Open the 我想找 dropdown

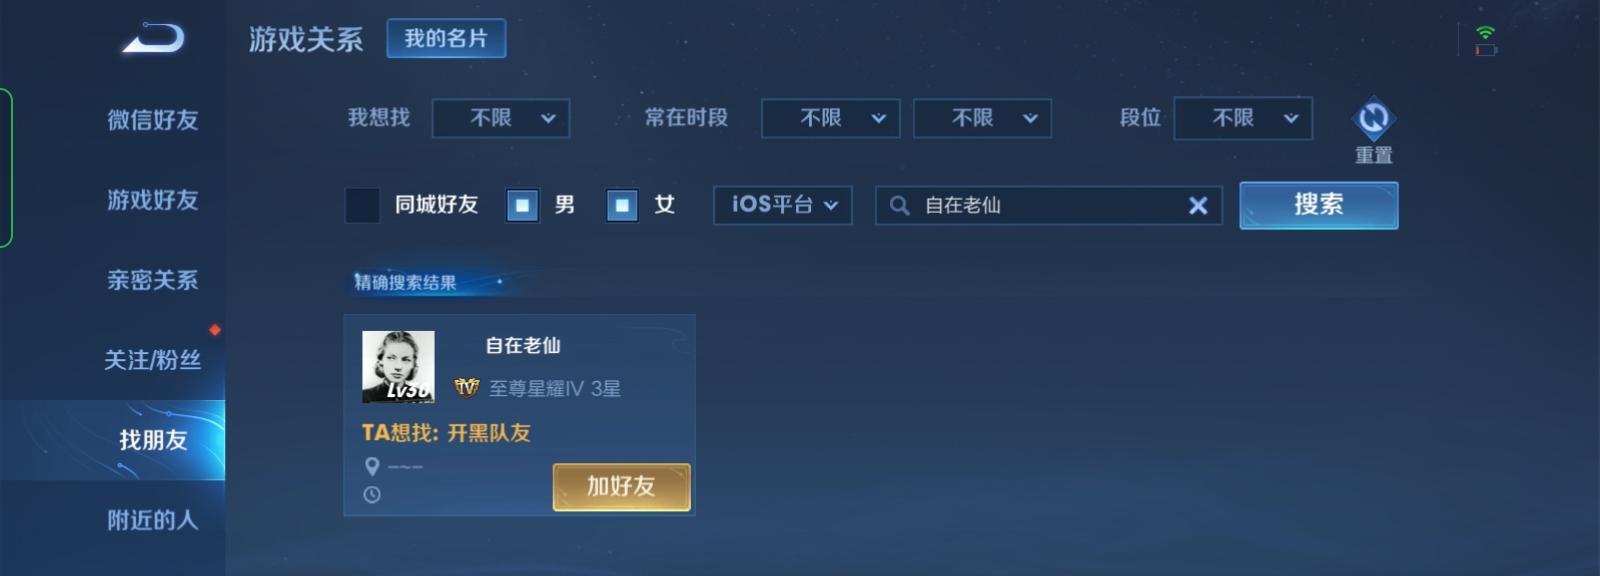(x=501, y=118)
